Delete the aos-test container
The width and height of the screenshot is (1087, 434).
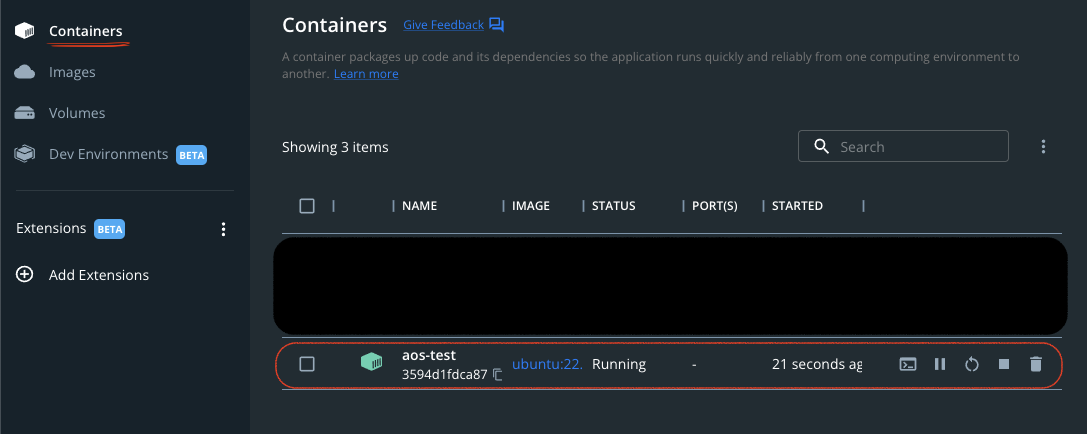click(x=1036, y=364)
